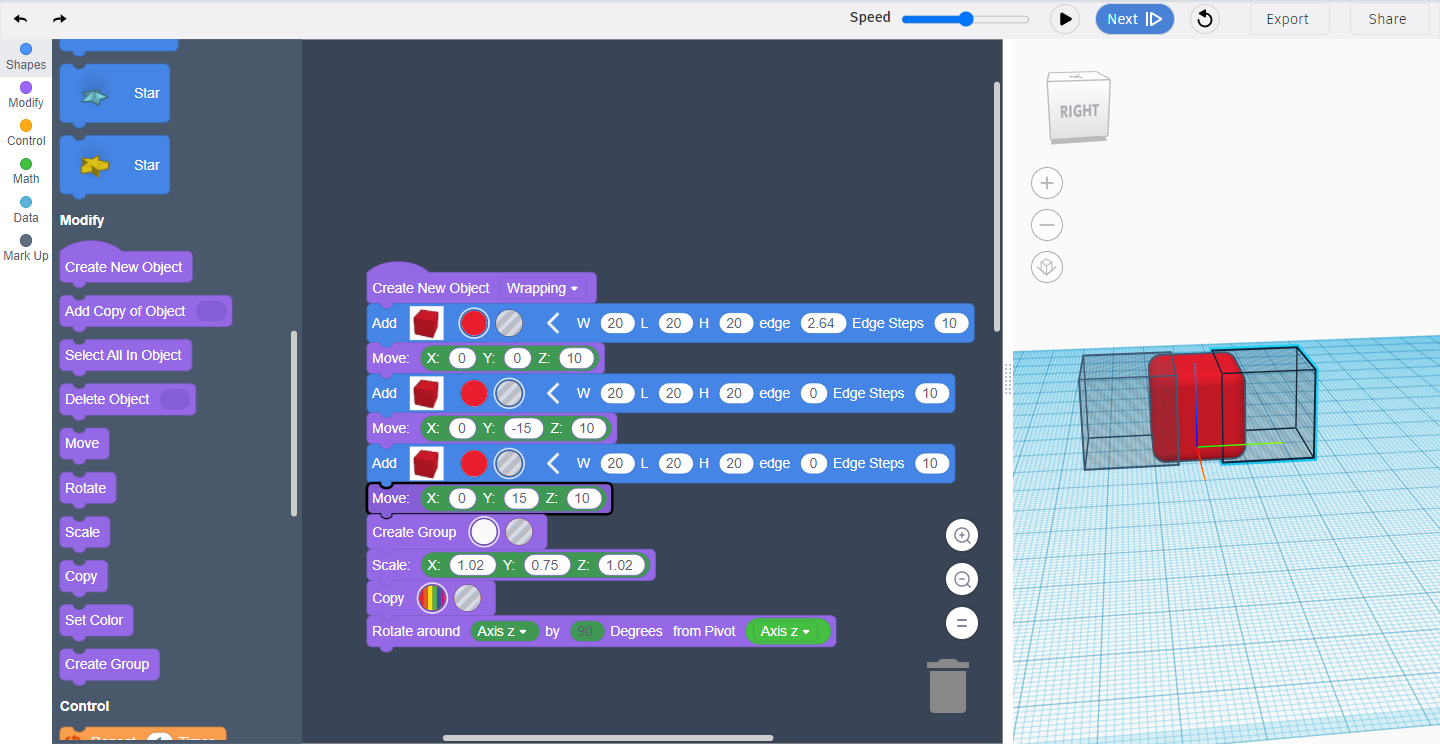
Task: Click the Move Y field showing -15
Action: pyautogui.click(x=524, y=428)
